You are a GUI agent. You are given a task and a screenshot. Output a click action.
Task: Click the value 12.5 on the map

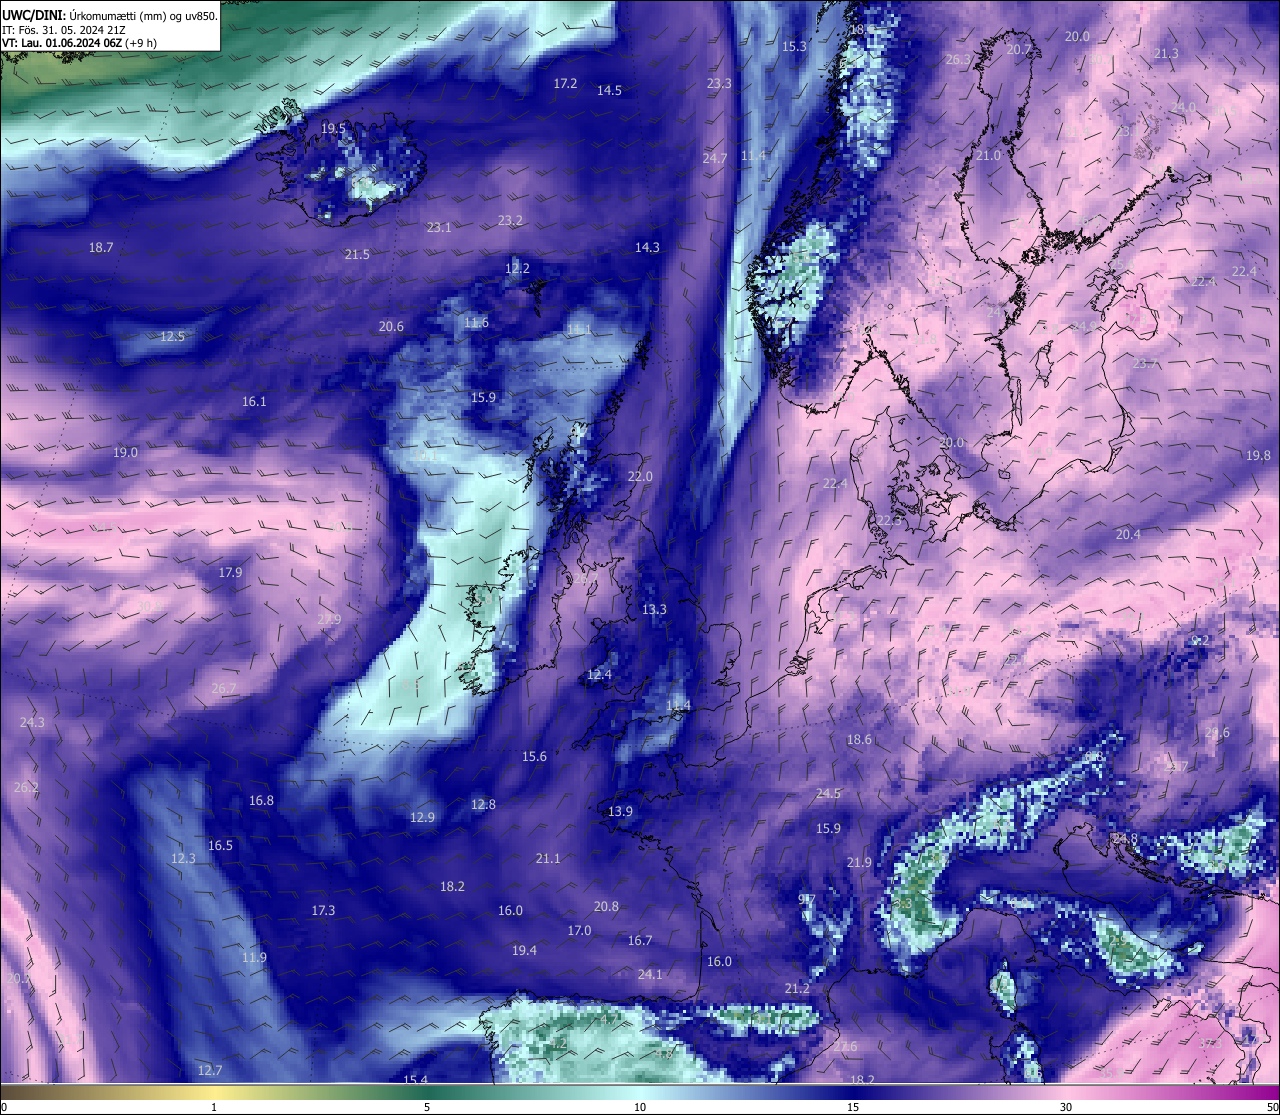(x=172, y=337)
